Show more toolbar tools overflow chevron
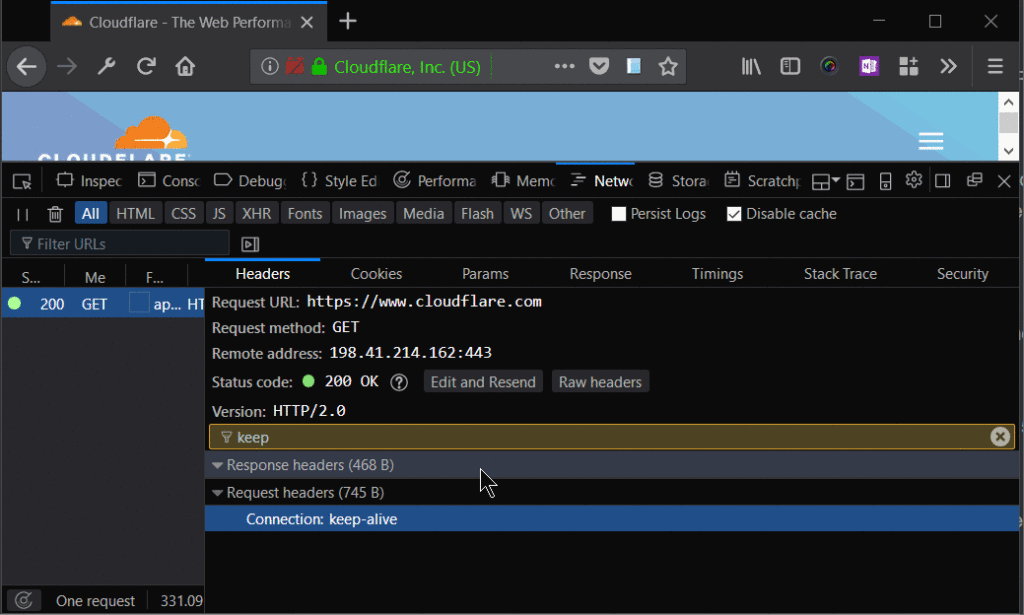The height and width of the screenshot is (615, 1024). point(948,67)
